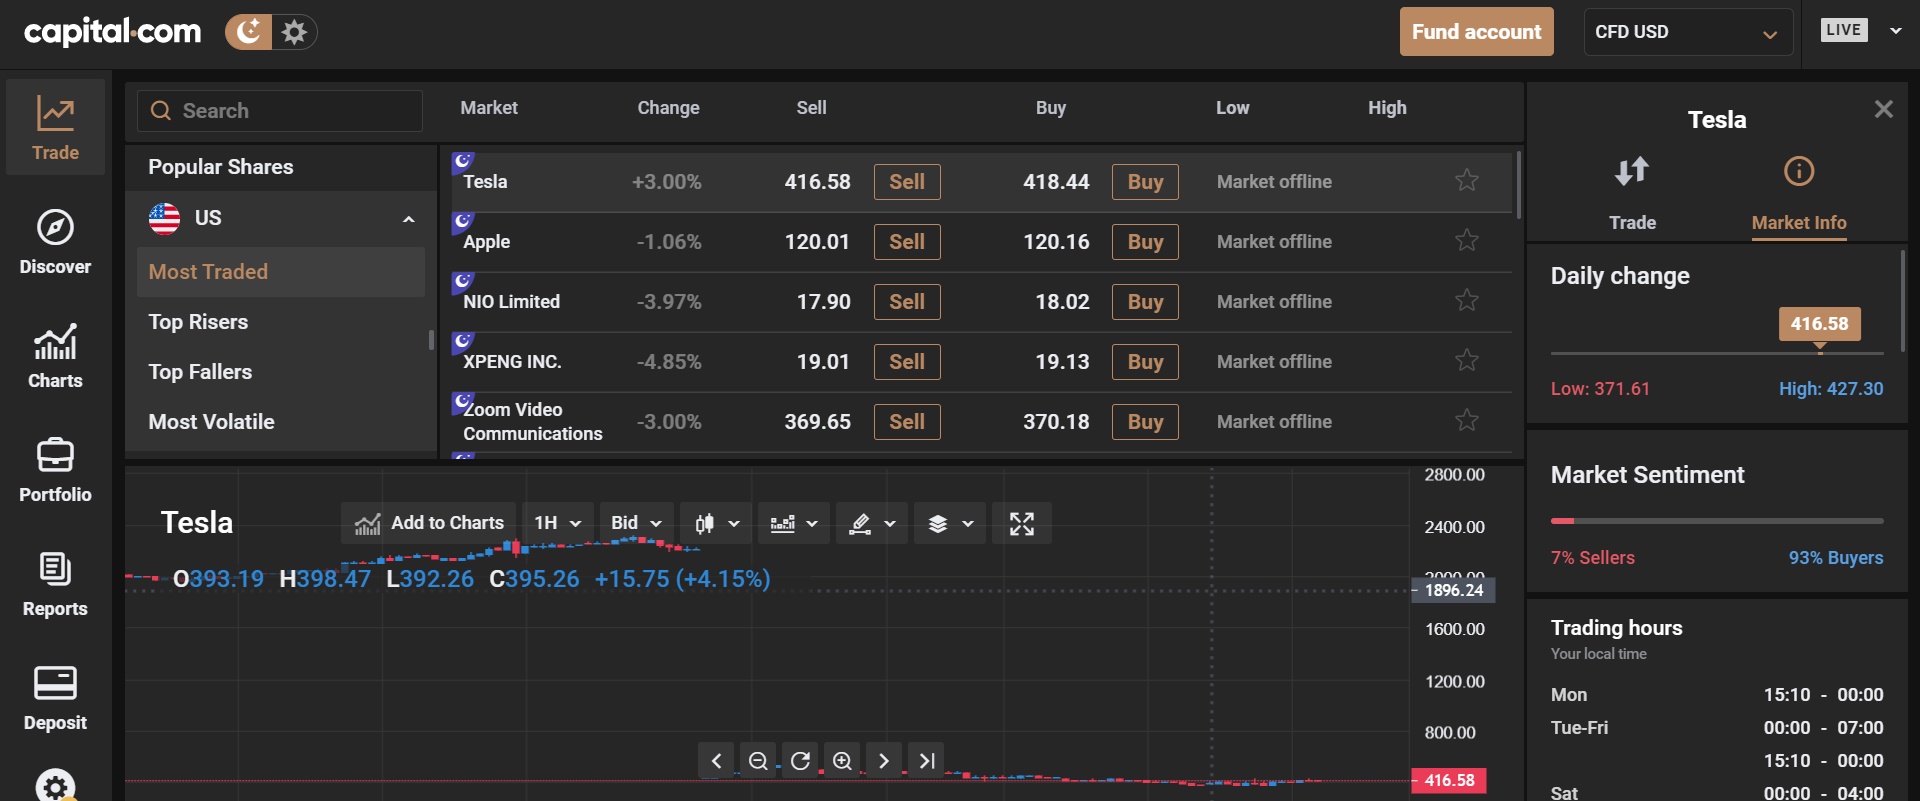Image resolution: width=1920 pixels, height=801 pixels.
Task: Open candlestick chart type dropdown
Action: [x=716, y=523]
